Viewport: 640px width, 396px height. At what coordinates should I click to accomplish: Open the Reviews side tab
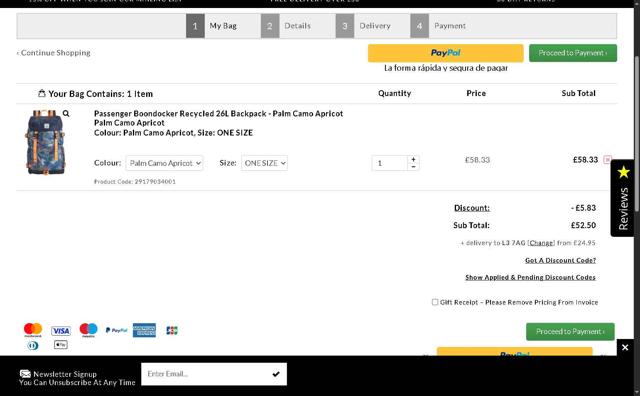click(x=623, y=198)
